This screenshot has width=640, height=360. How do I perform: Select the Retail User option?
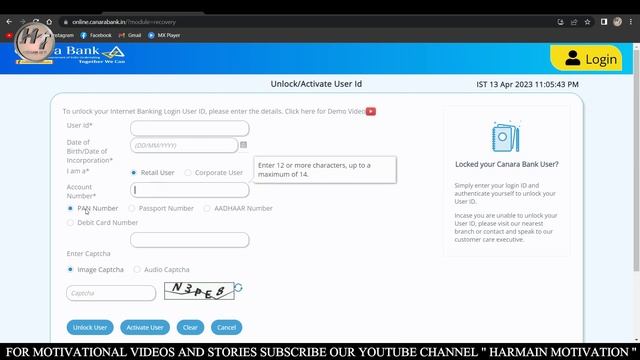[x=133, y=173]
